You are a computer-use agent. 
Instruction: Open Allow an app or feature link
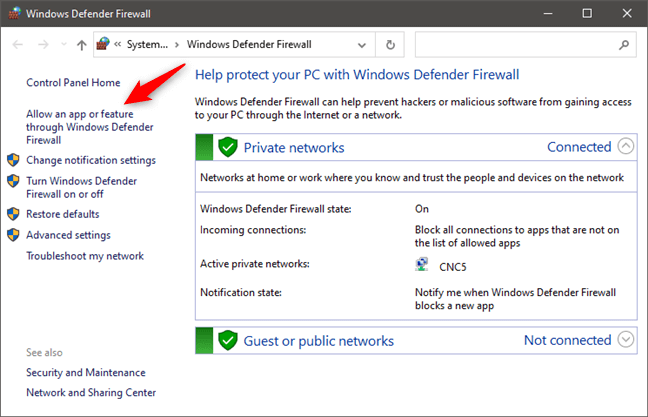90,127
